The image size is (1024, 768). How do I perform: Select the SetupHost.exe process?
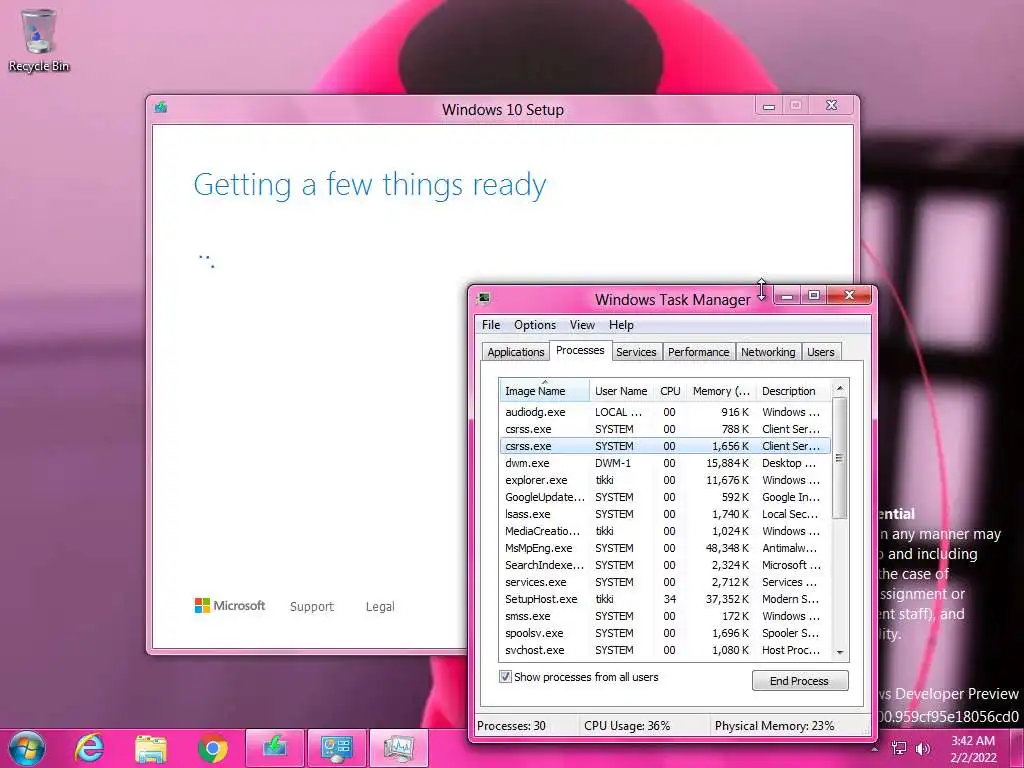click(665, 599)
